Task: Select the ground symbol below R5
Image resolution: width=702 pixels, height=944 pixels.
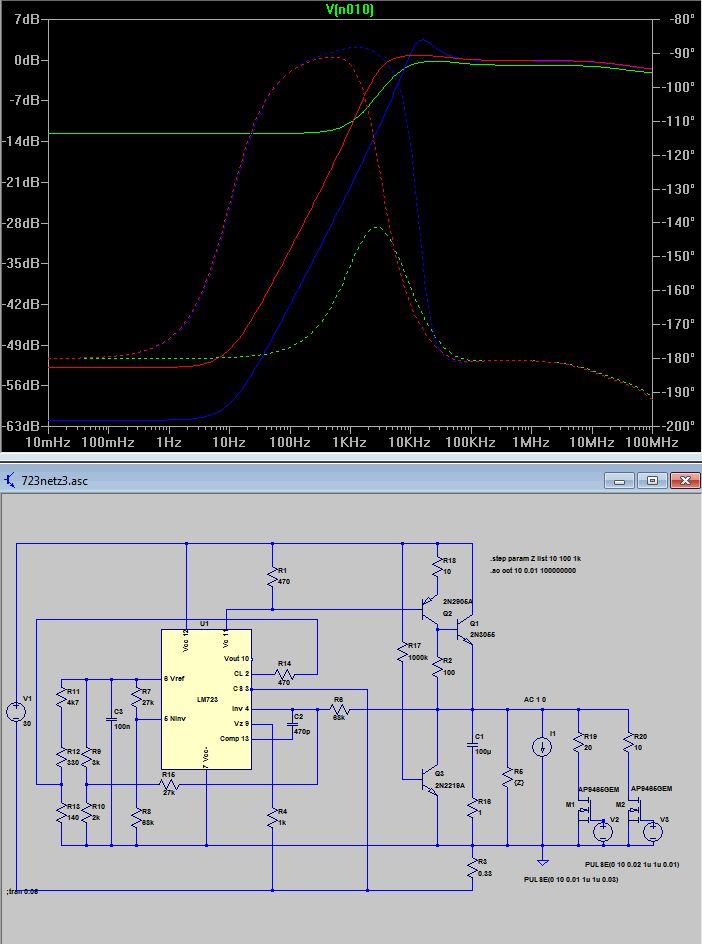Action: point(542,860)
